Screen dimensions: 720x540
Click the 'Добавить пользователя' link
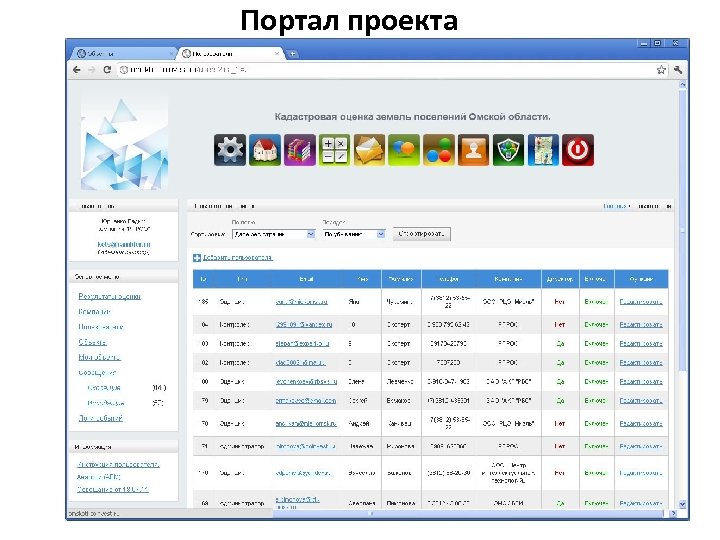click(x=237, y=258)
